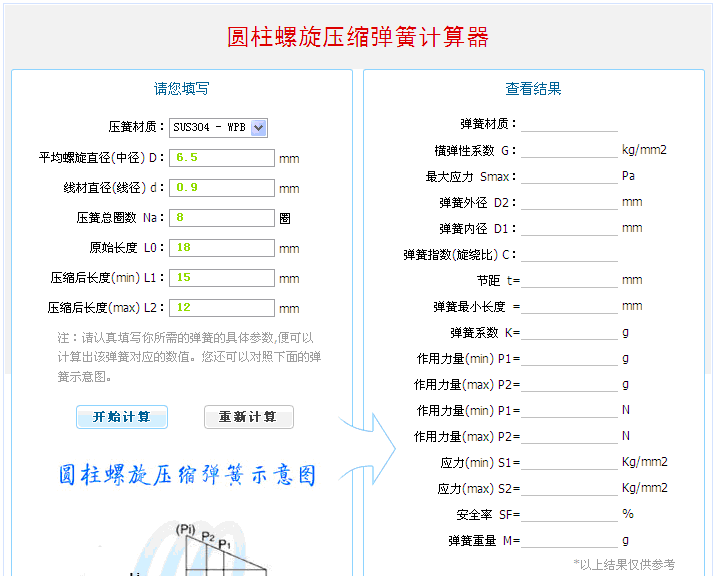Select the 弹簧重量 M result field
716x576 pixels.
coord(569,540)
